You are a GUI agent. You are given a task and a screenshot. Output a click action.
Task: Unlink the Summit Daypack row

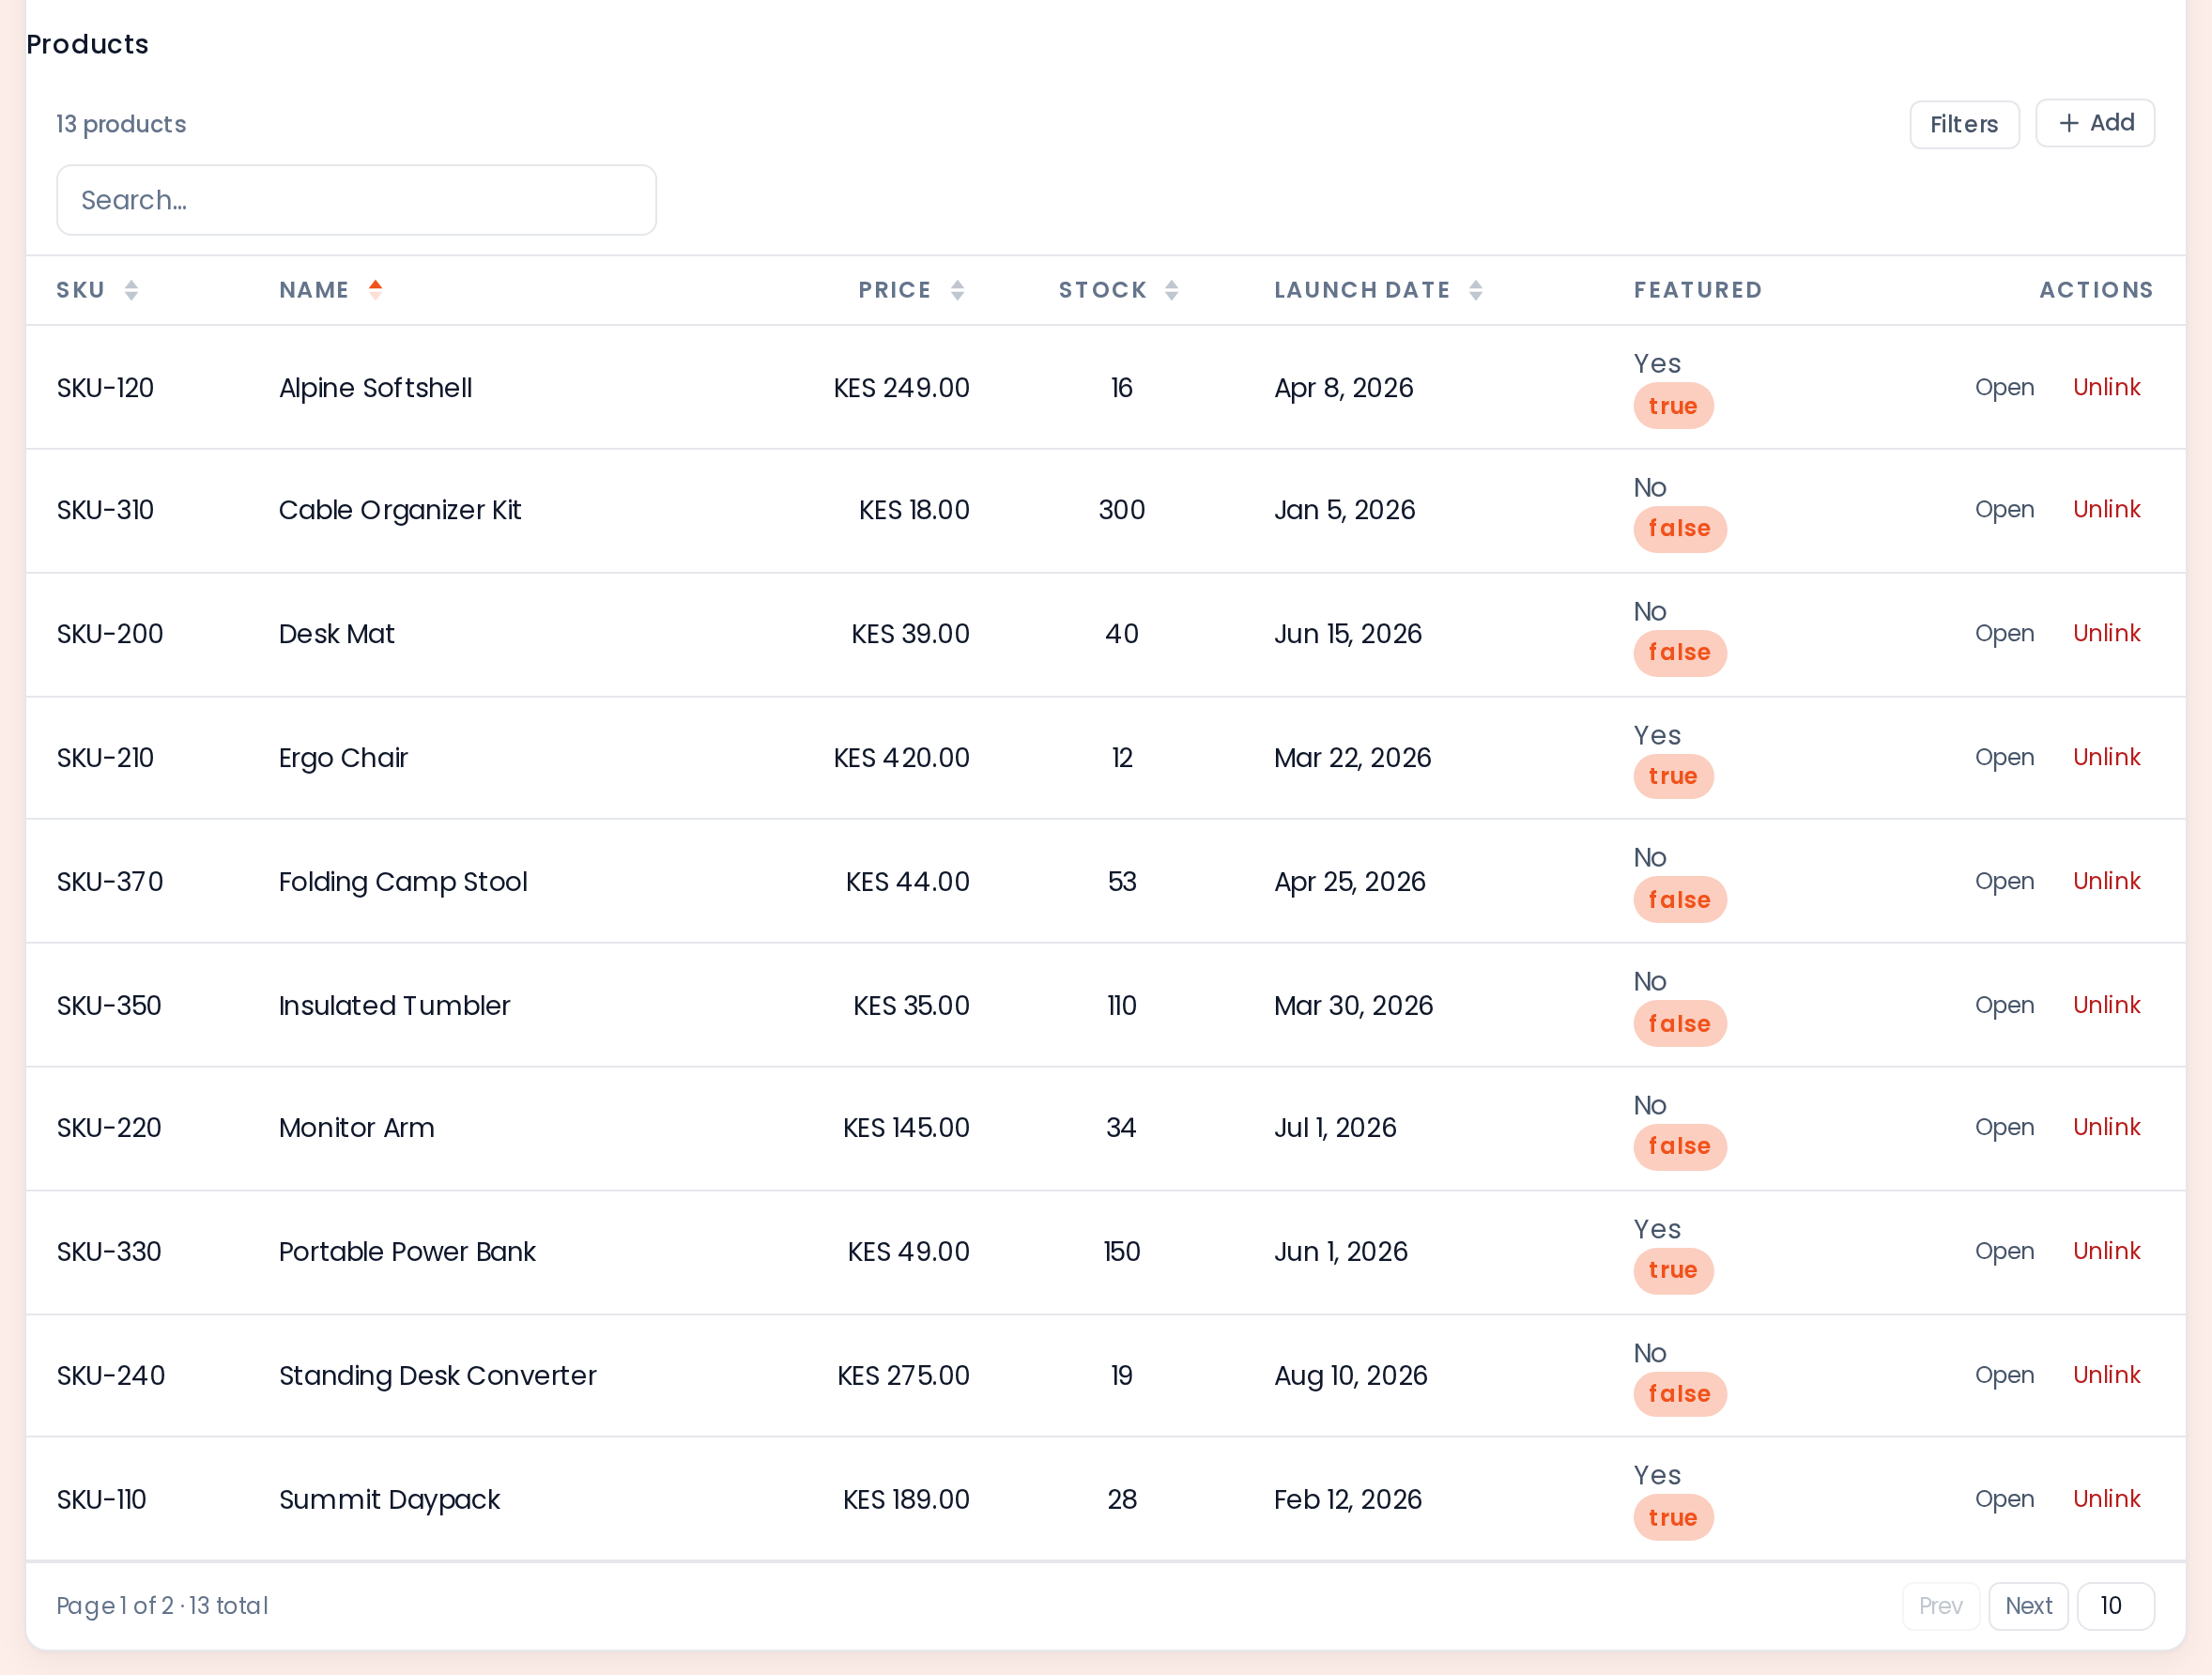click(2106, 1499)
